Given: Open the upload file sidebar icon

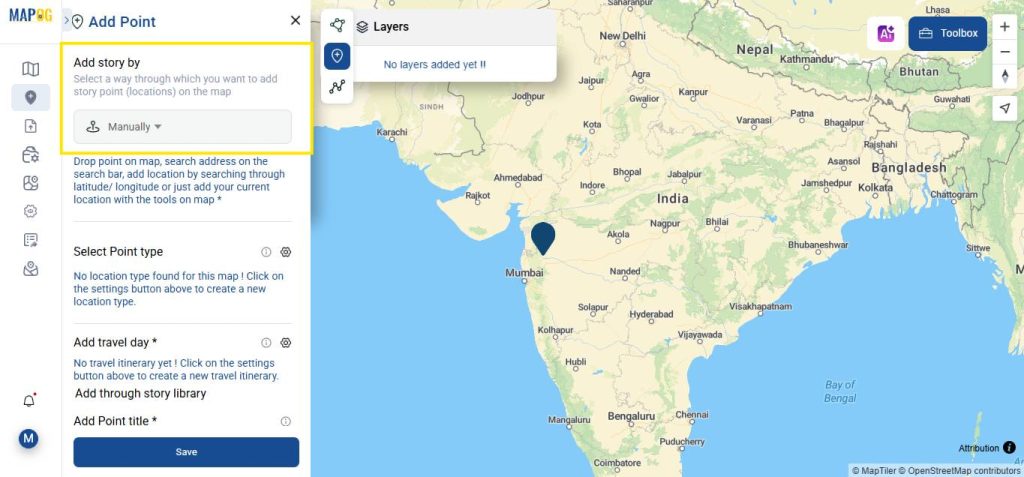Looking at the screenshot, I should coord(30,126).
